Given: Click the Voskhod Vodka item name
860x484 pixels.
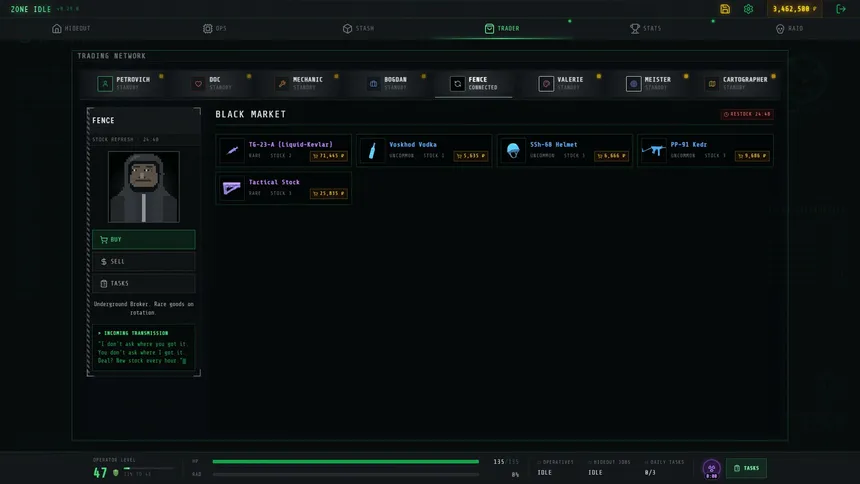Looking at the screenshot, I should point(413,144).
